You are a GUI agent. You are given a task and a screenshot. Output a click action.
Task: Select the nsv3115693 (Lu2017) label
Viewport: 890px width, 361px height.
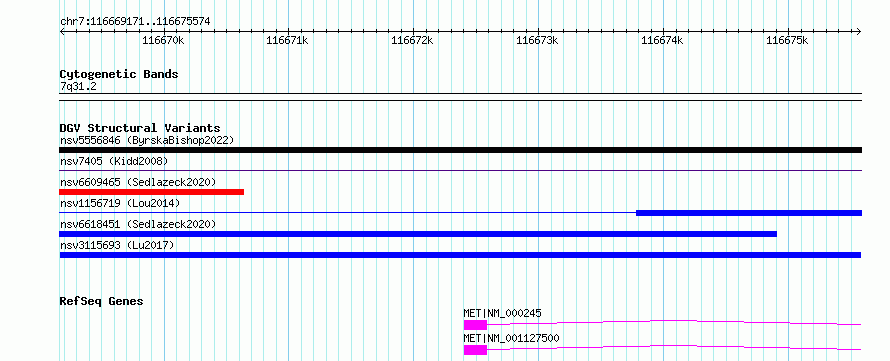(x=117, y=245)
